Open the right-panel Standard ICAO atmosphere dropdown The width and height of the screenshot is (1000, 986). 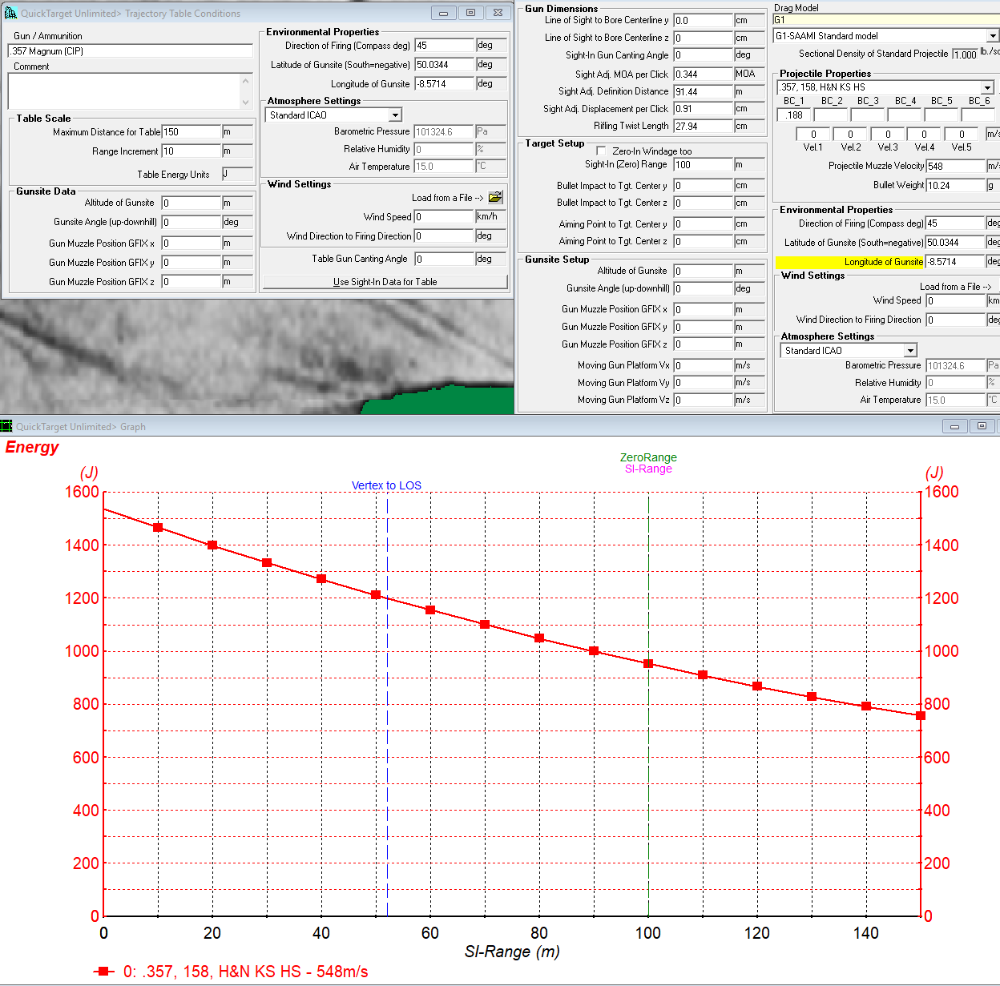point(911,351)
